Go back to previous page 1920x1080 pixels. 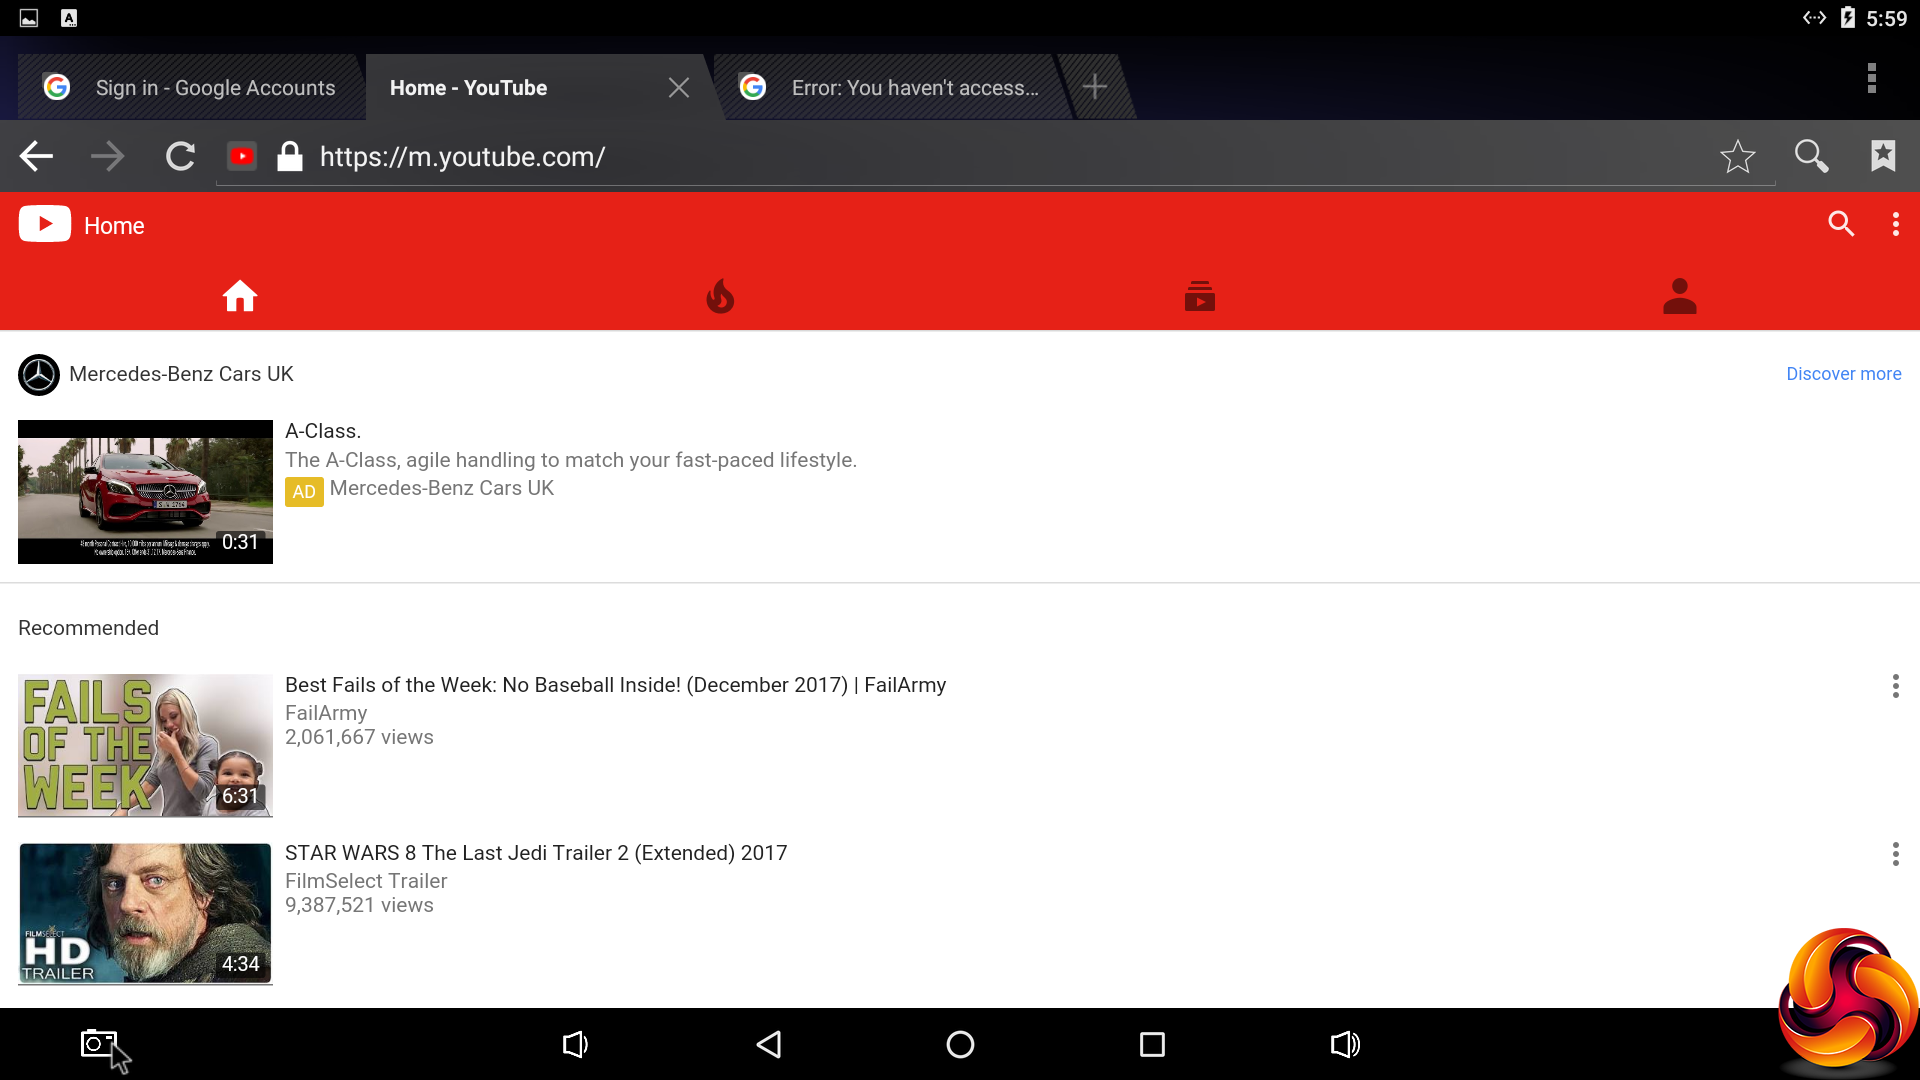36,156
